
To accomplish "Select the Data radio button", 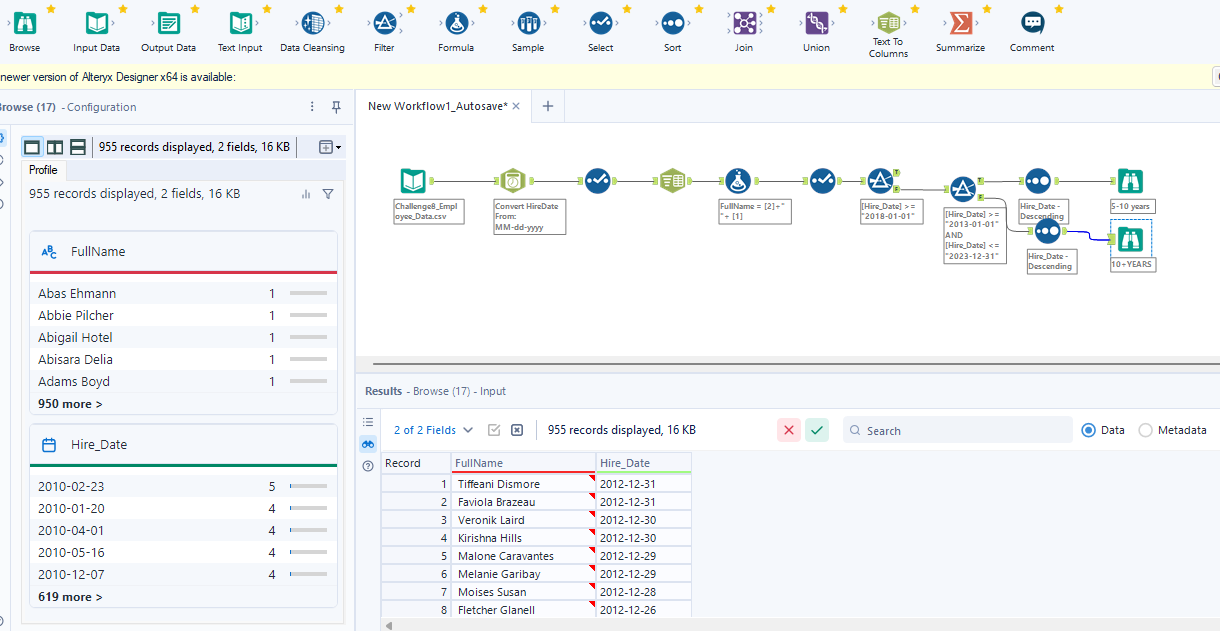I will click(1089, 430).
